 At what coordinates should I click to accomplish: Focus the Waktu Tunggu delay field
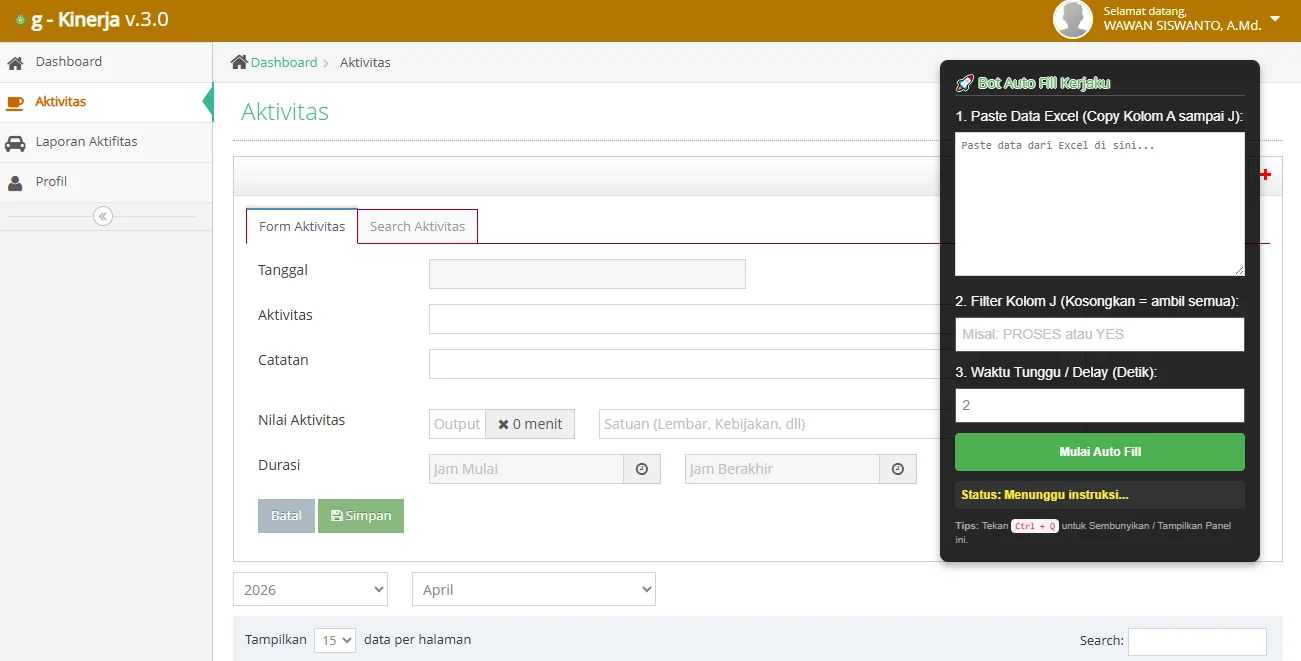pyautogui.click(x=1100, y=405)
